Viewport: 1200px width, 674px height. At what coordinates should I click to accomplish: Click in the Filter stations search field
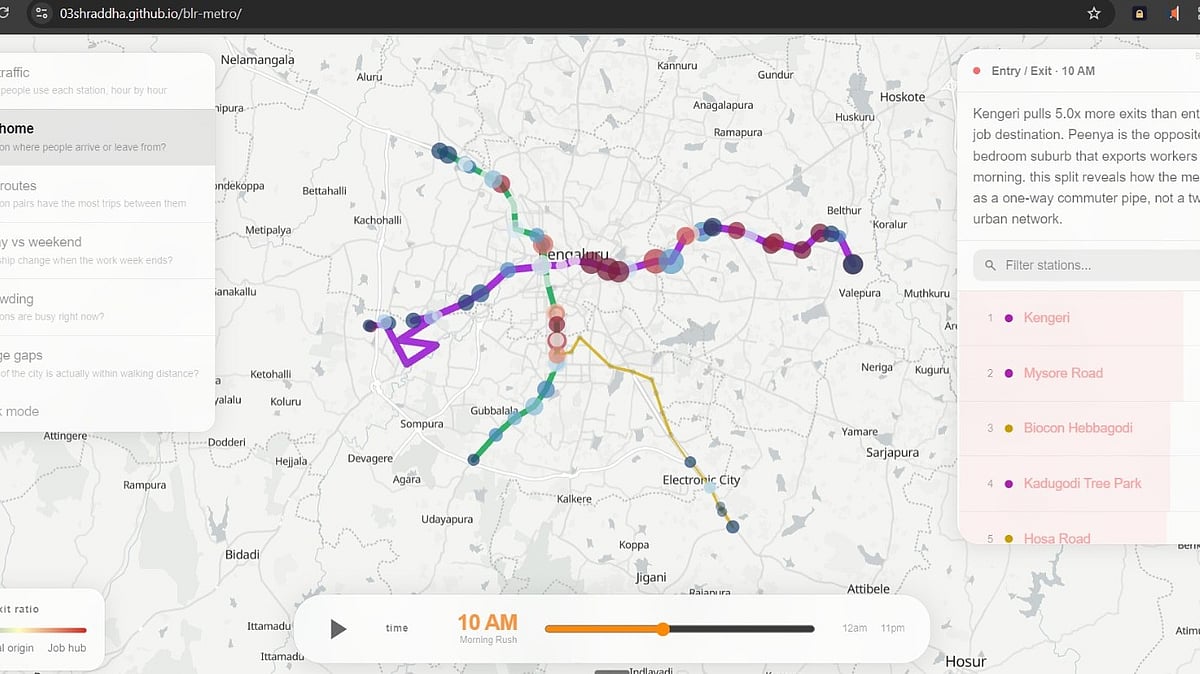coord(1086,265)
